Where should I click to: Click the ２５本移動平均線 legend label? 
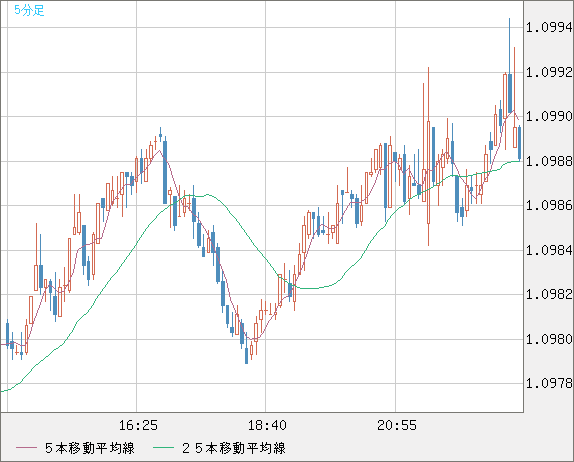point(234,448)
